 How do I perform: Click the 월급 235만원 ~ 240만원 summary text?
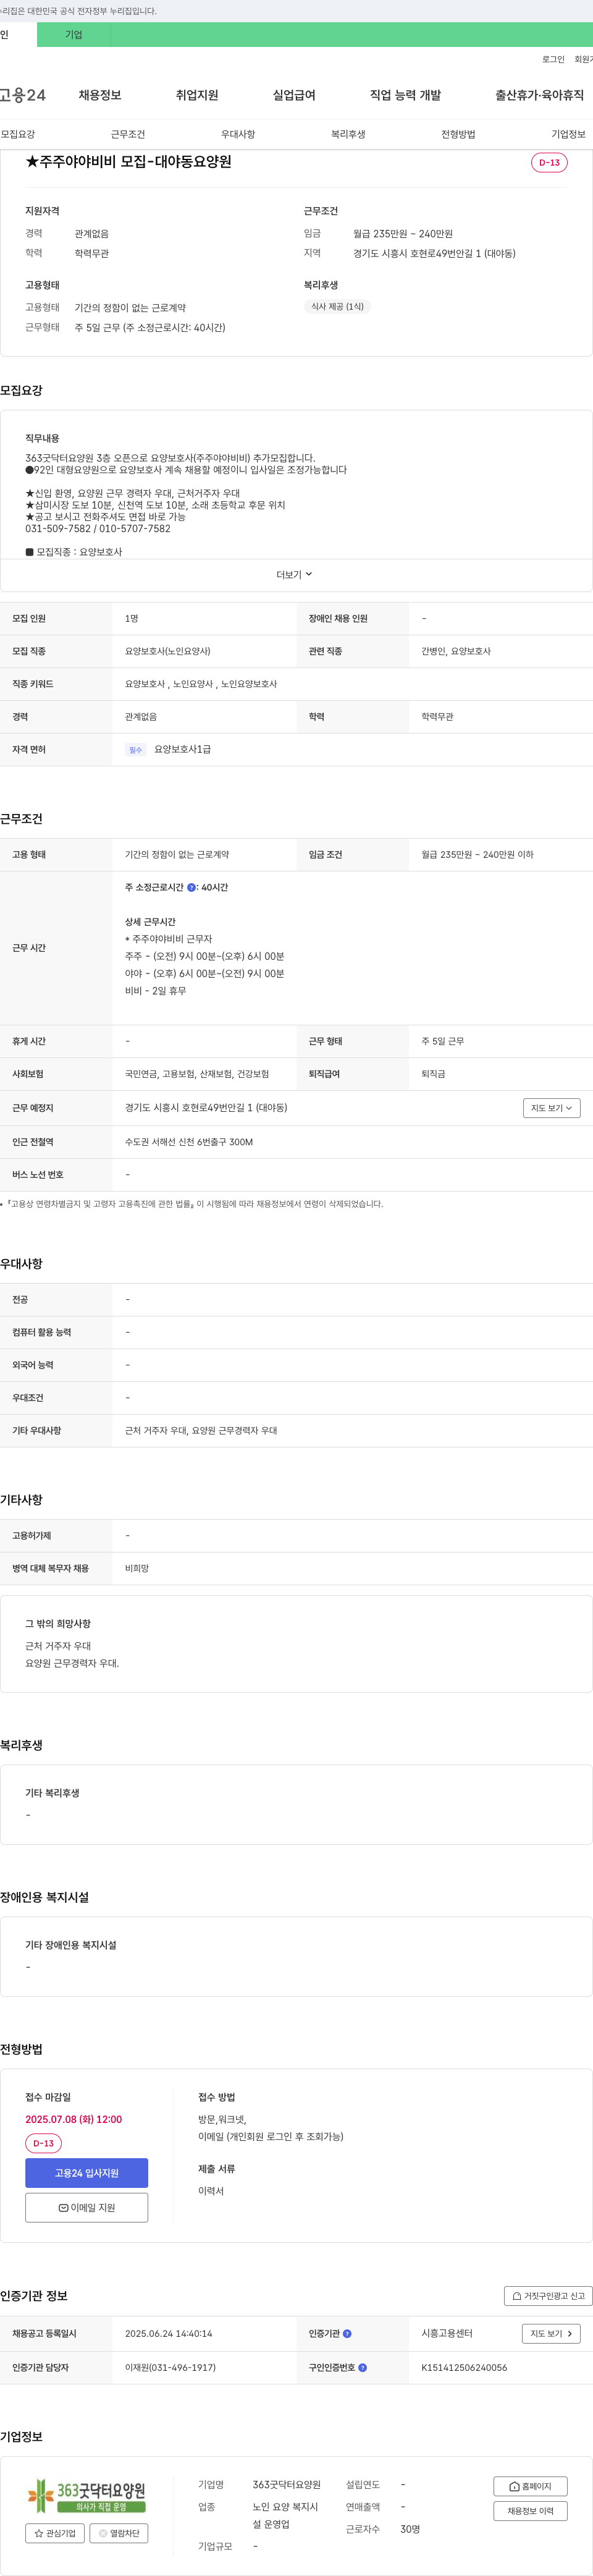point(402,234)
